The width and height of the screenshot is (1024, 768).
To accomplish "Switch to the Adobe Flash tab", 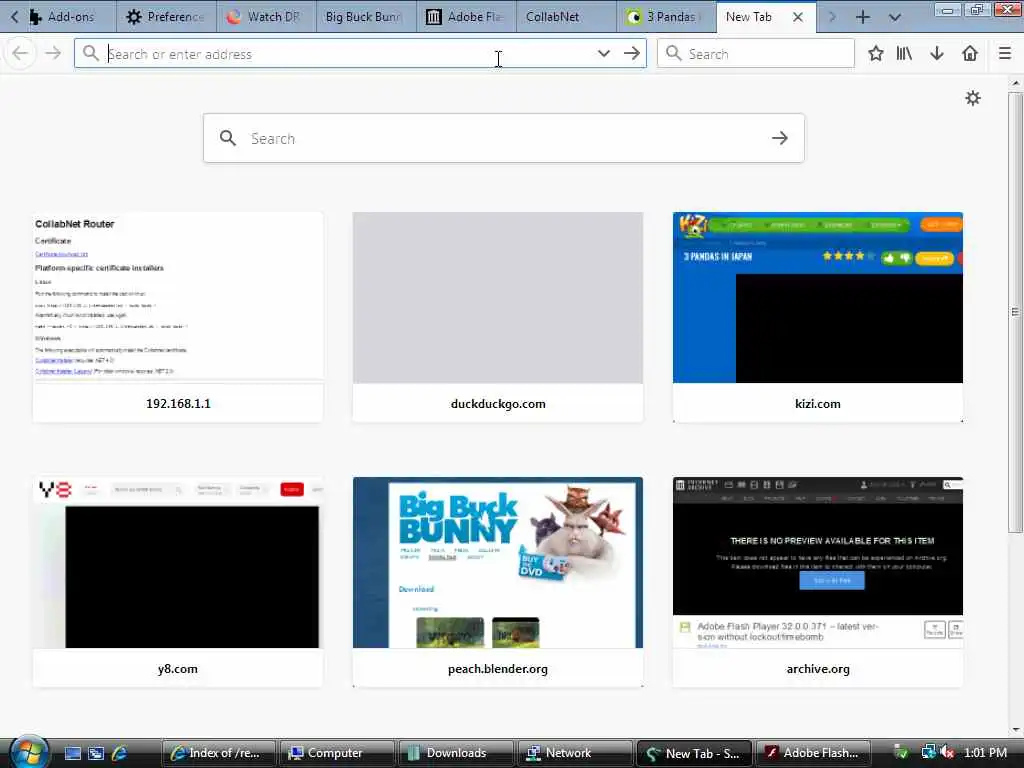I will coord(466,17).
